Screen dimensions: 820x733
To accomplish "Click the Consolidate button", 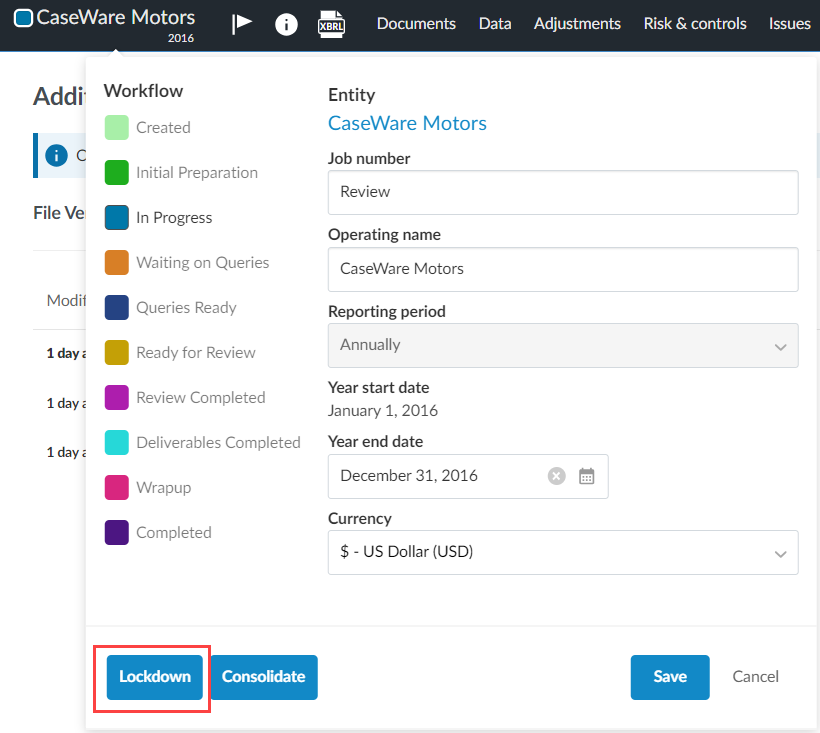I will point(264,677).
